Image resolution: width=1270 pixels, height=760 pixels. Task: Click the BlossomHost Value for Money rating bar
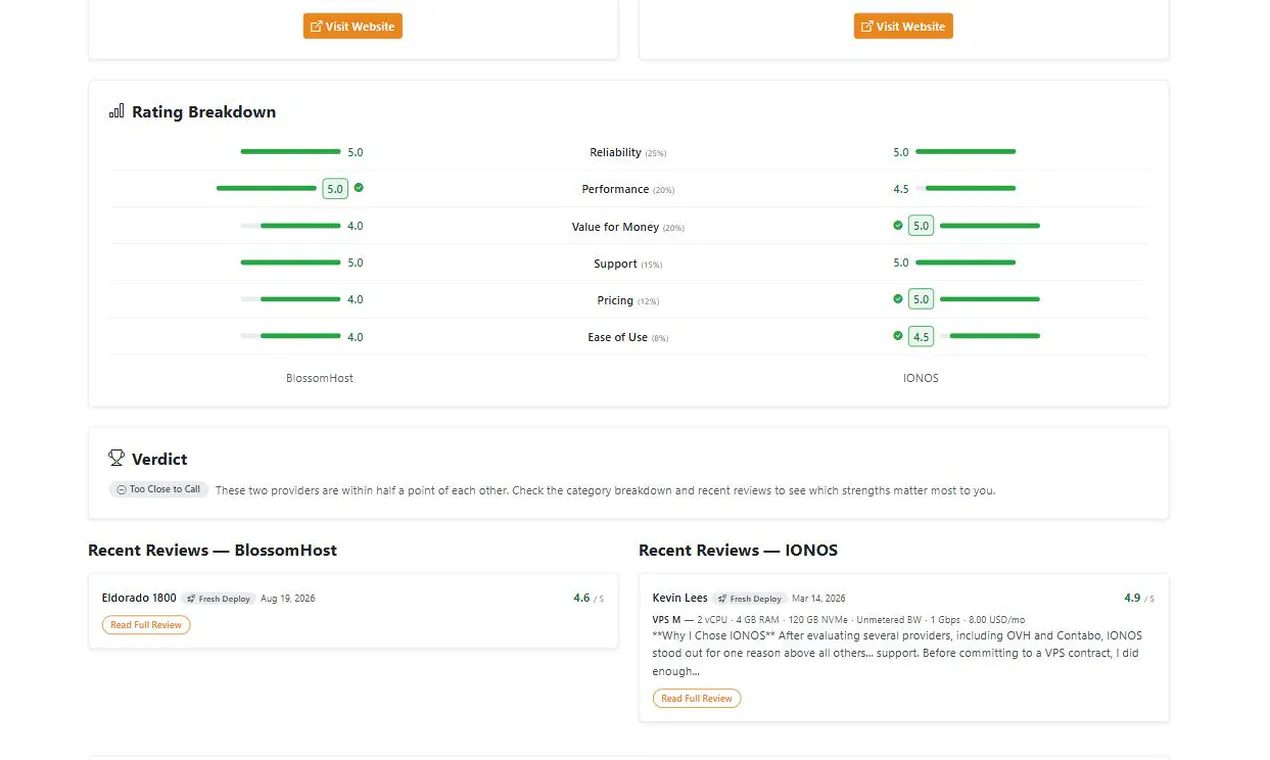[290, 226]
